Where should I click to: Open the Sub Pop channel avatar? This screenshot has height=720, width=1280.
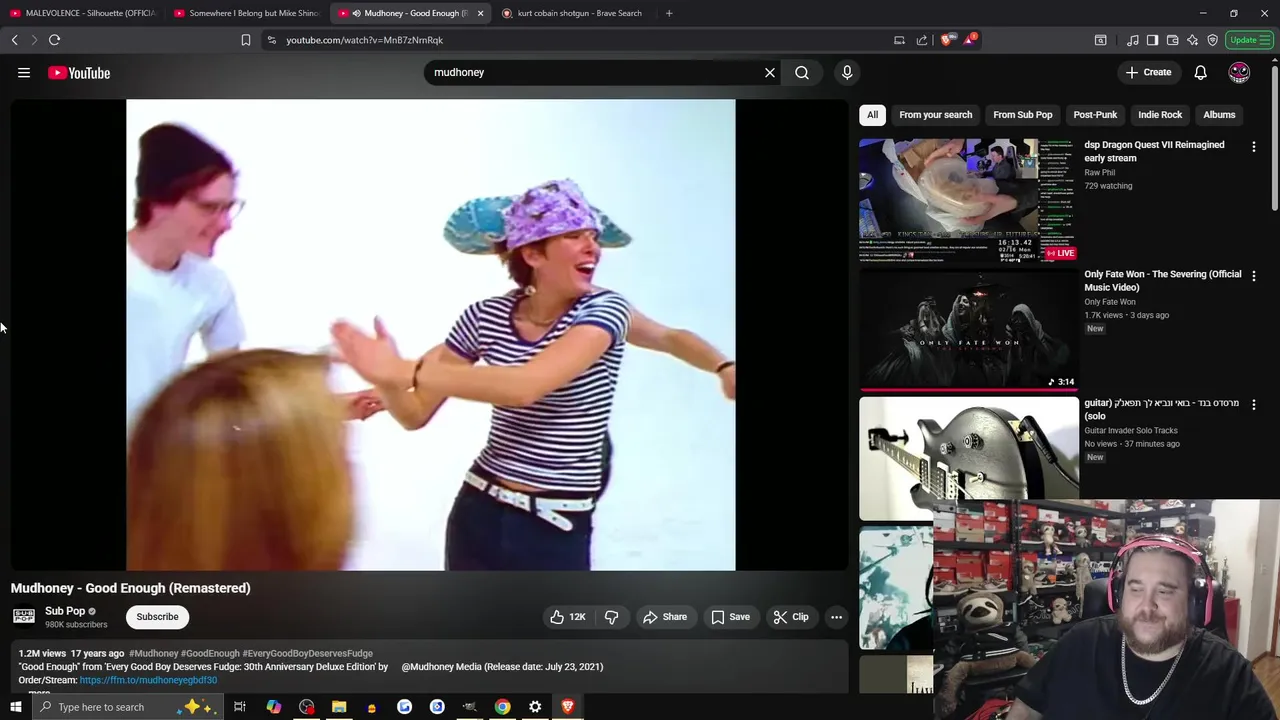[x=24, y=617]
